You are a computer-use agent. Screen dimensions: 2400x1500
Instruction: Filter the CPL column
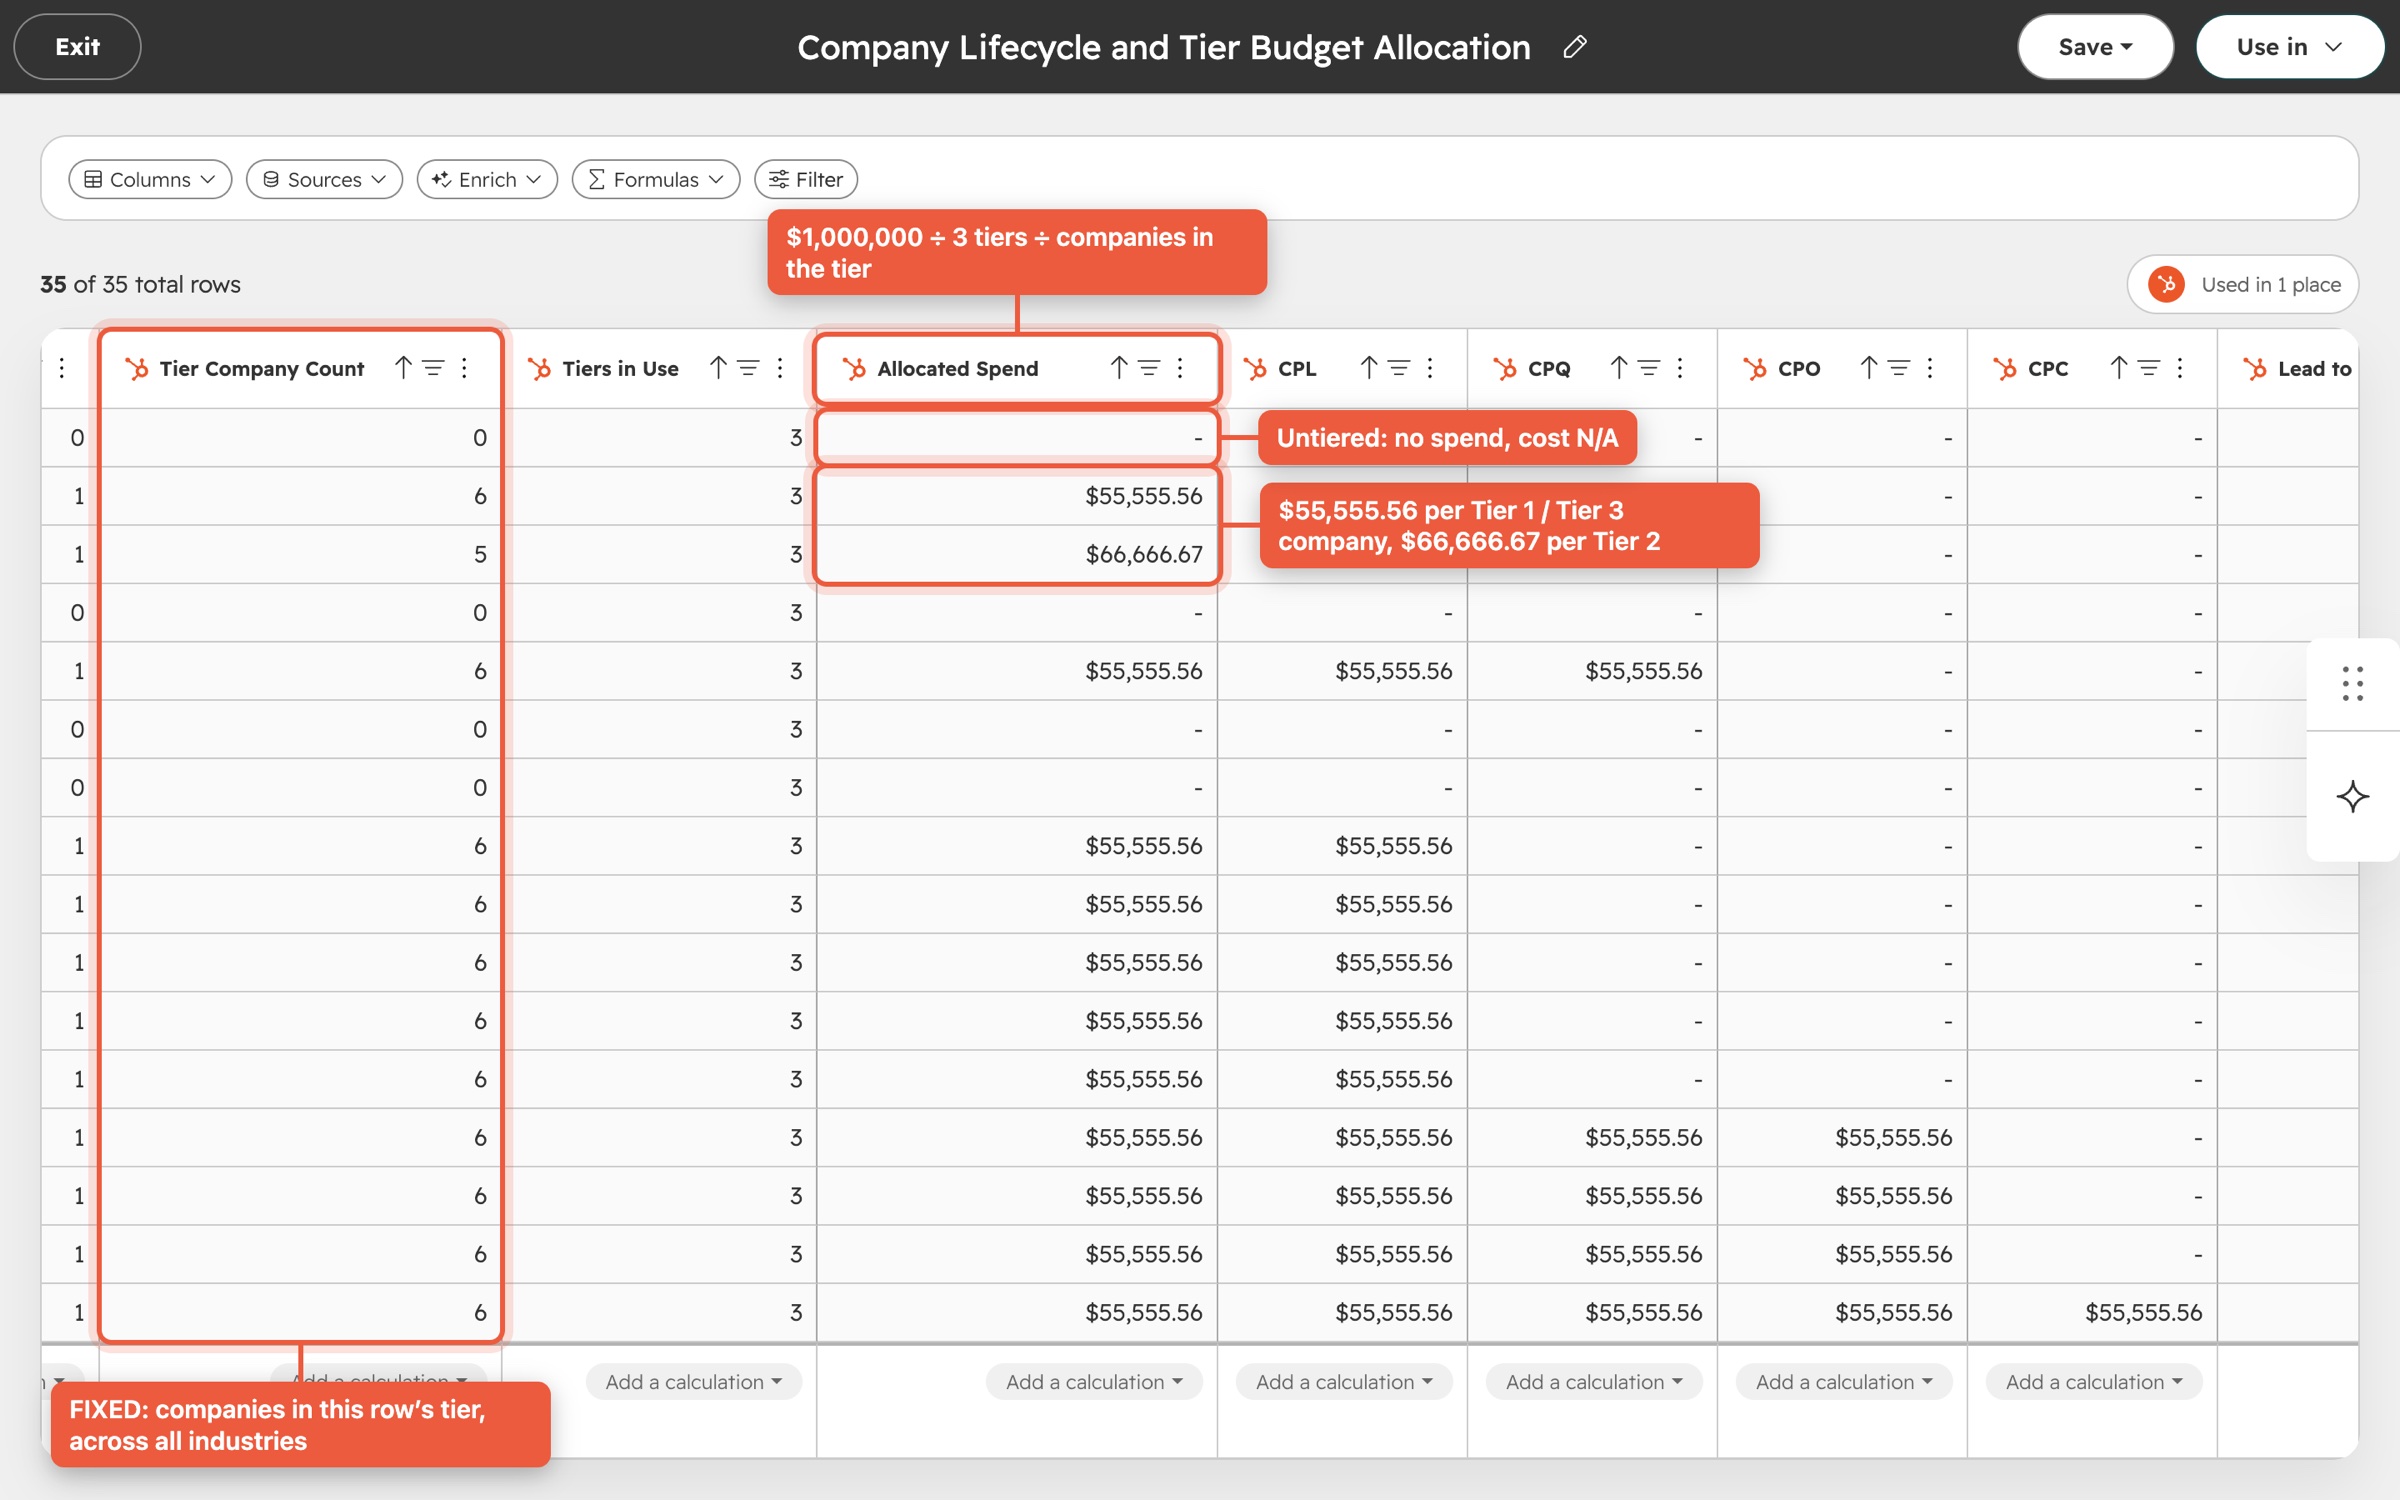tap(1399, 368)
